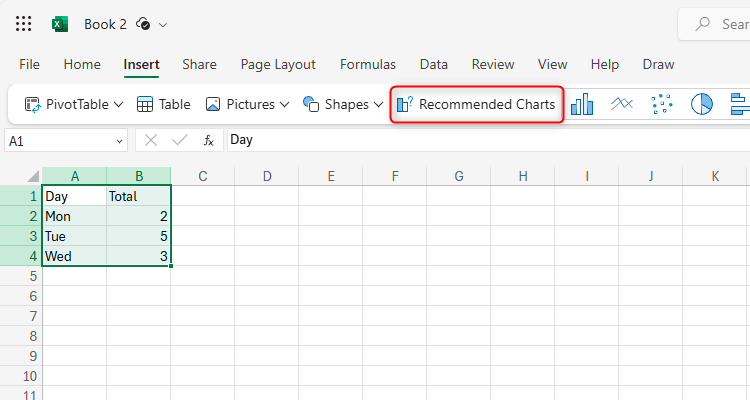
Task: Click the Excel logo icon
Action: point(61,24)
